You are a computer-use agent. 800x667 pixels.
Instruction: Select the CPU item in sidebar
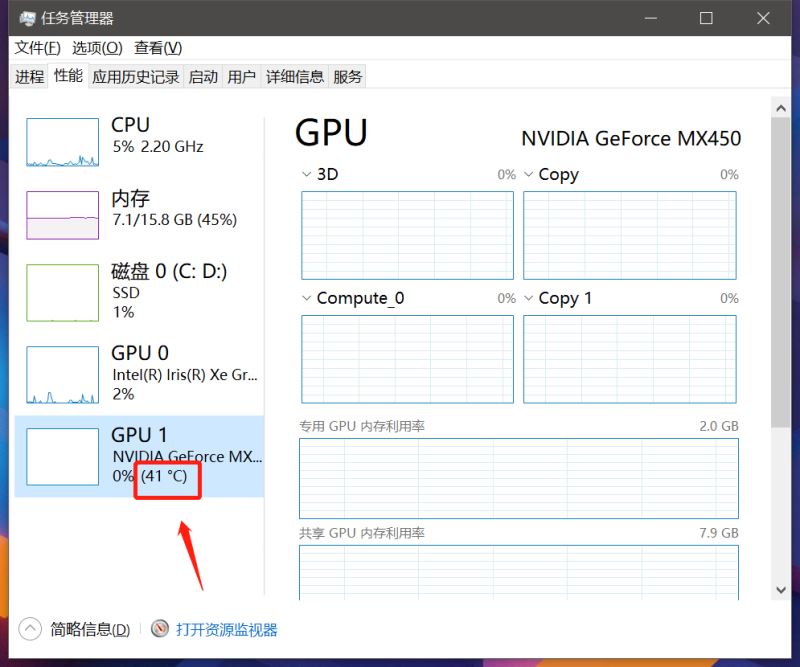click(x=139, y=141)
